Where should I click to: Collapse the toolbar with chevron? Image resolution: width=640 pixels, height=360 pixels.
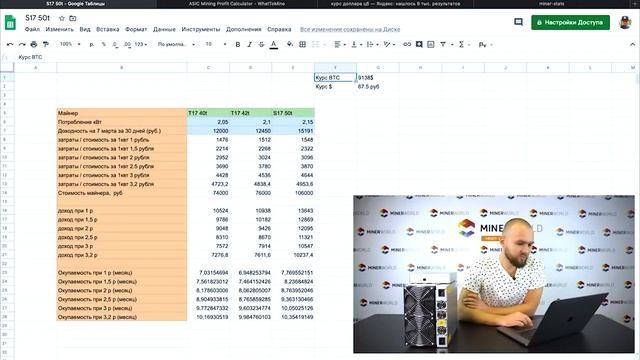click(632, 44)
